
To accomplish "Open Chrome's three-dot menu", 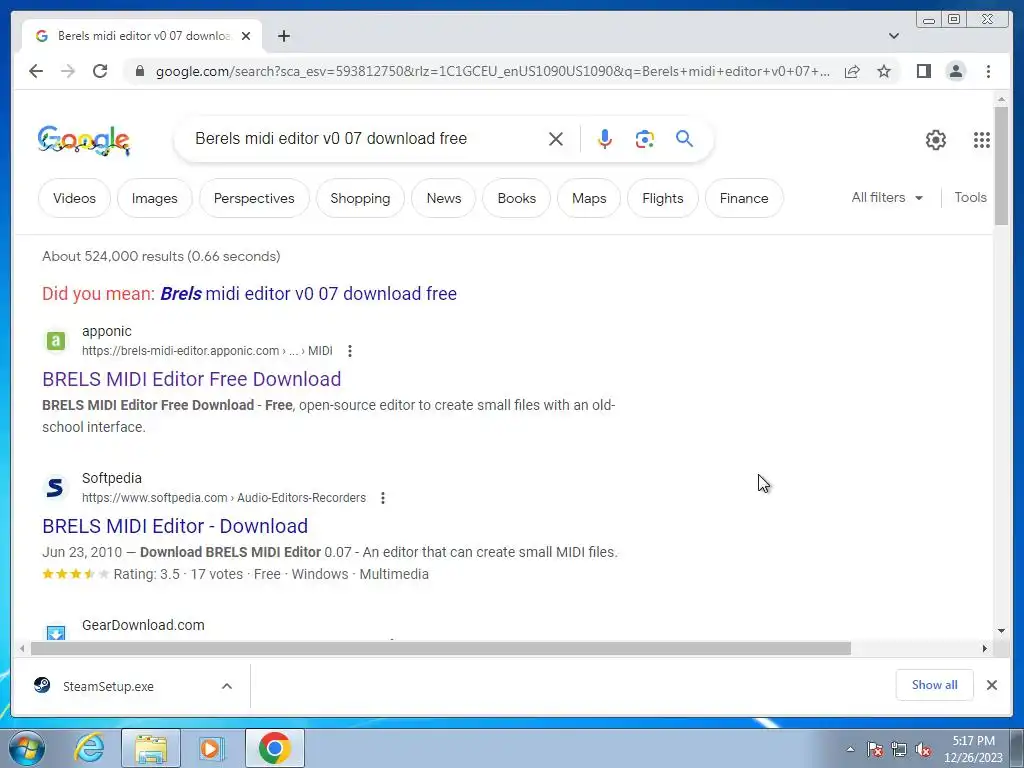I will coord(988,71).
